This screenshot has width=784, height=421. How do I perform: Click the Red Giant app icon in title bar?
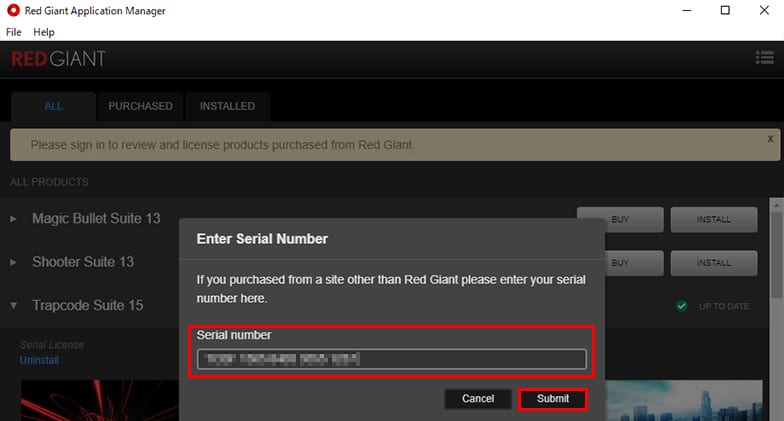click(x=14, y=10)
